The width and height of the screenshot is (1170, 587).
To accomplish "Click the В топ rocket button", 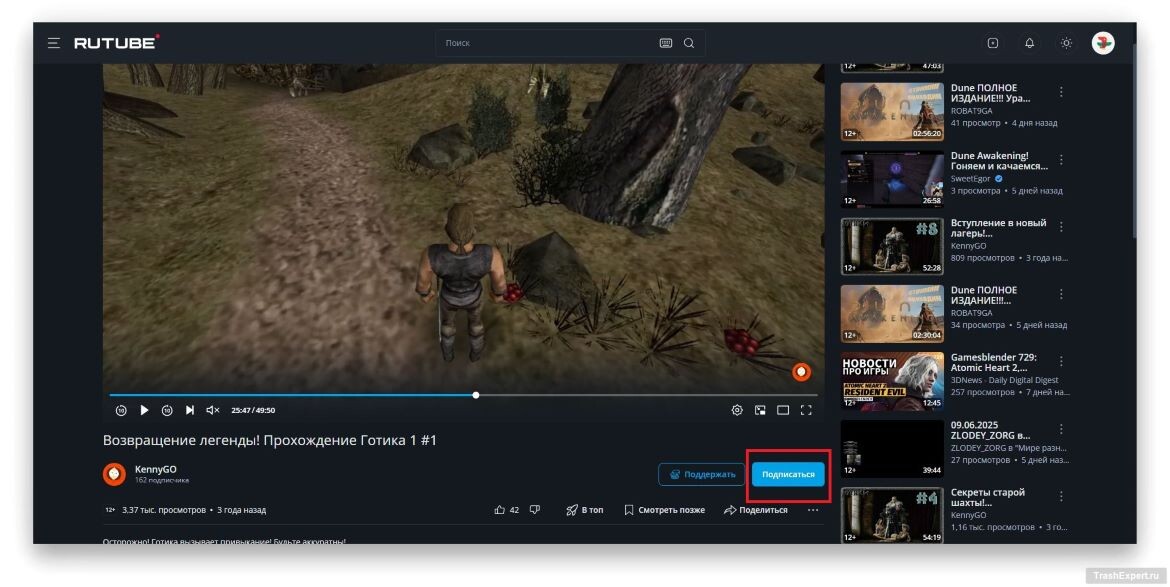I will coord(584,510).
